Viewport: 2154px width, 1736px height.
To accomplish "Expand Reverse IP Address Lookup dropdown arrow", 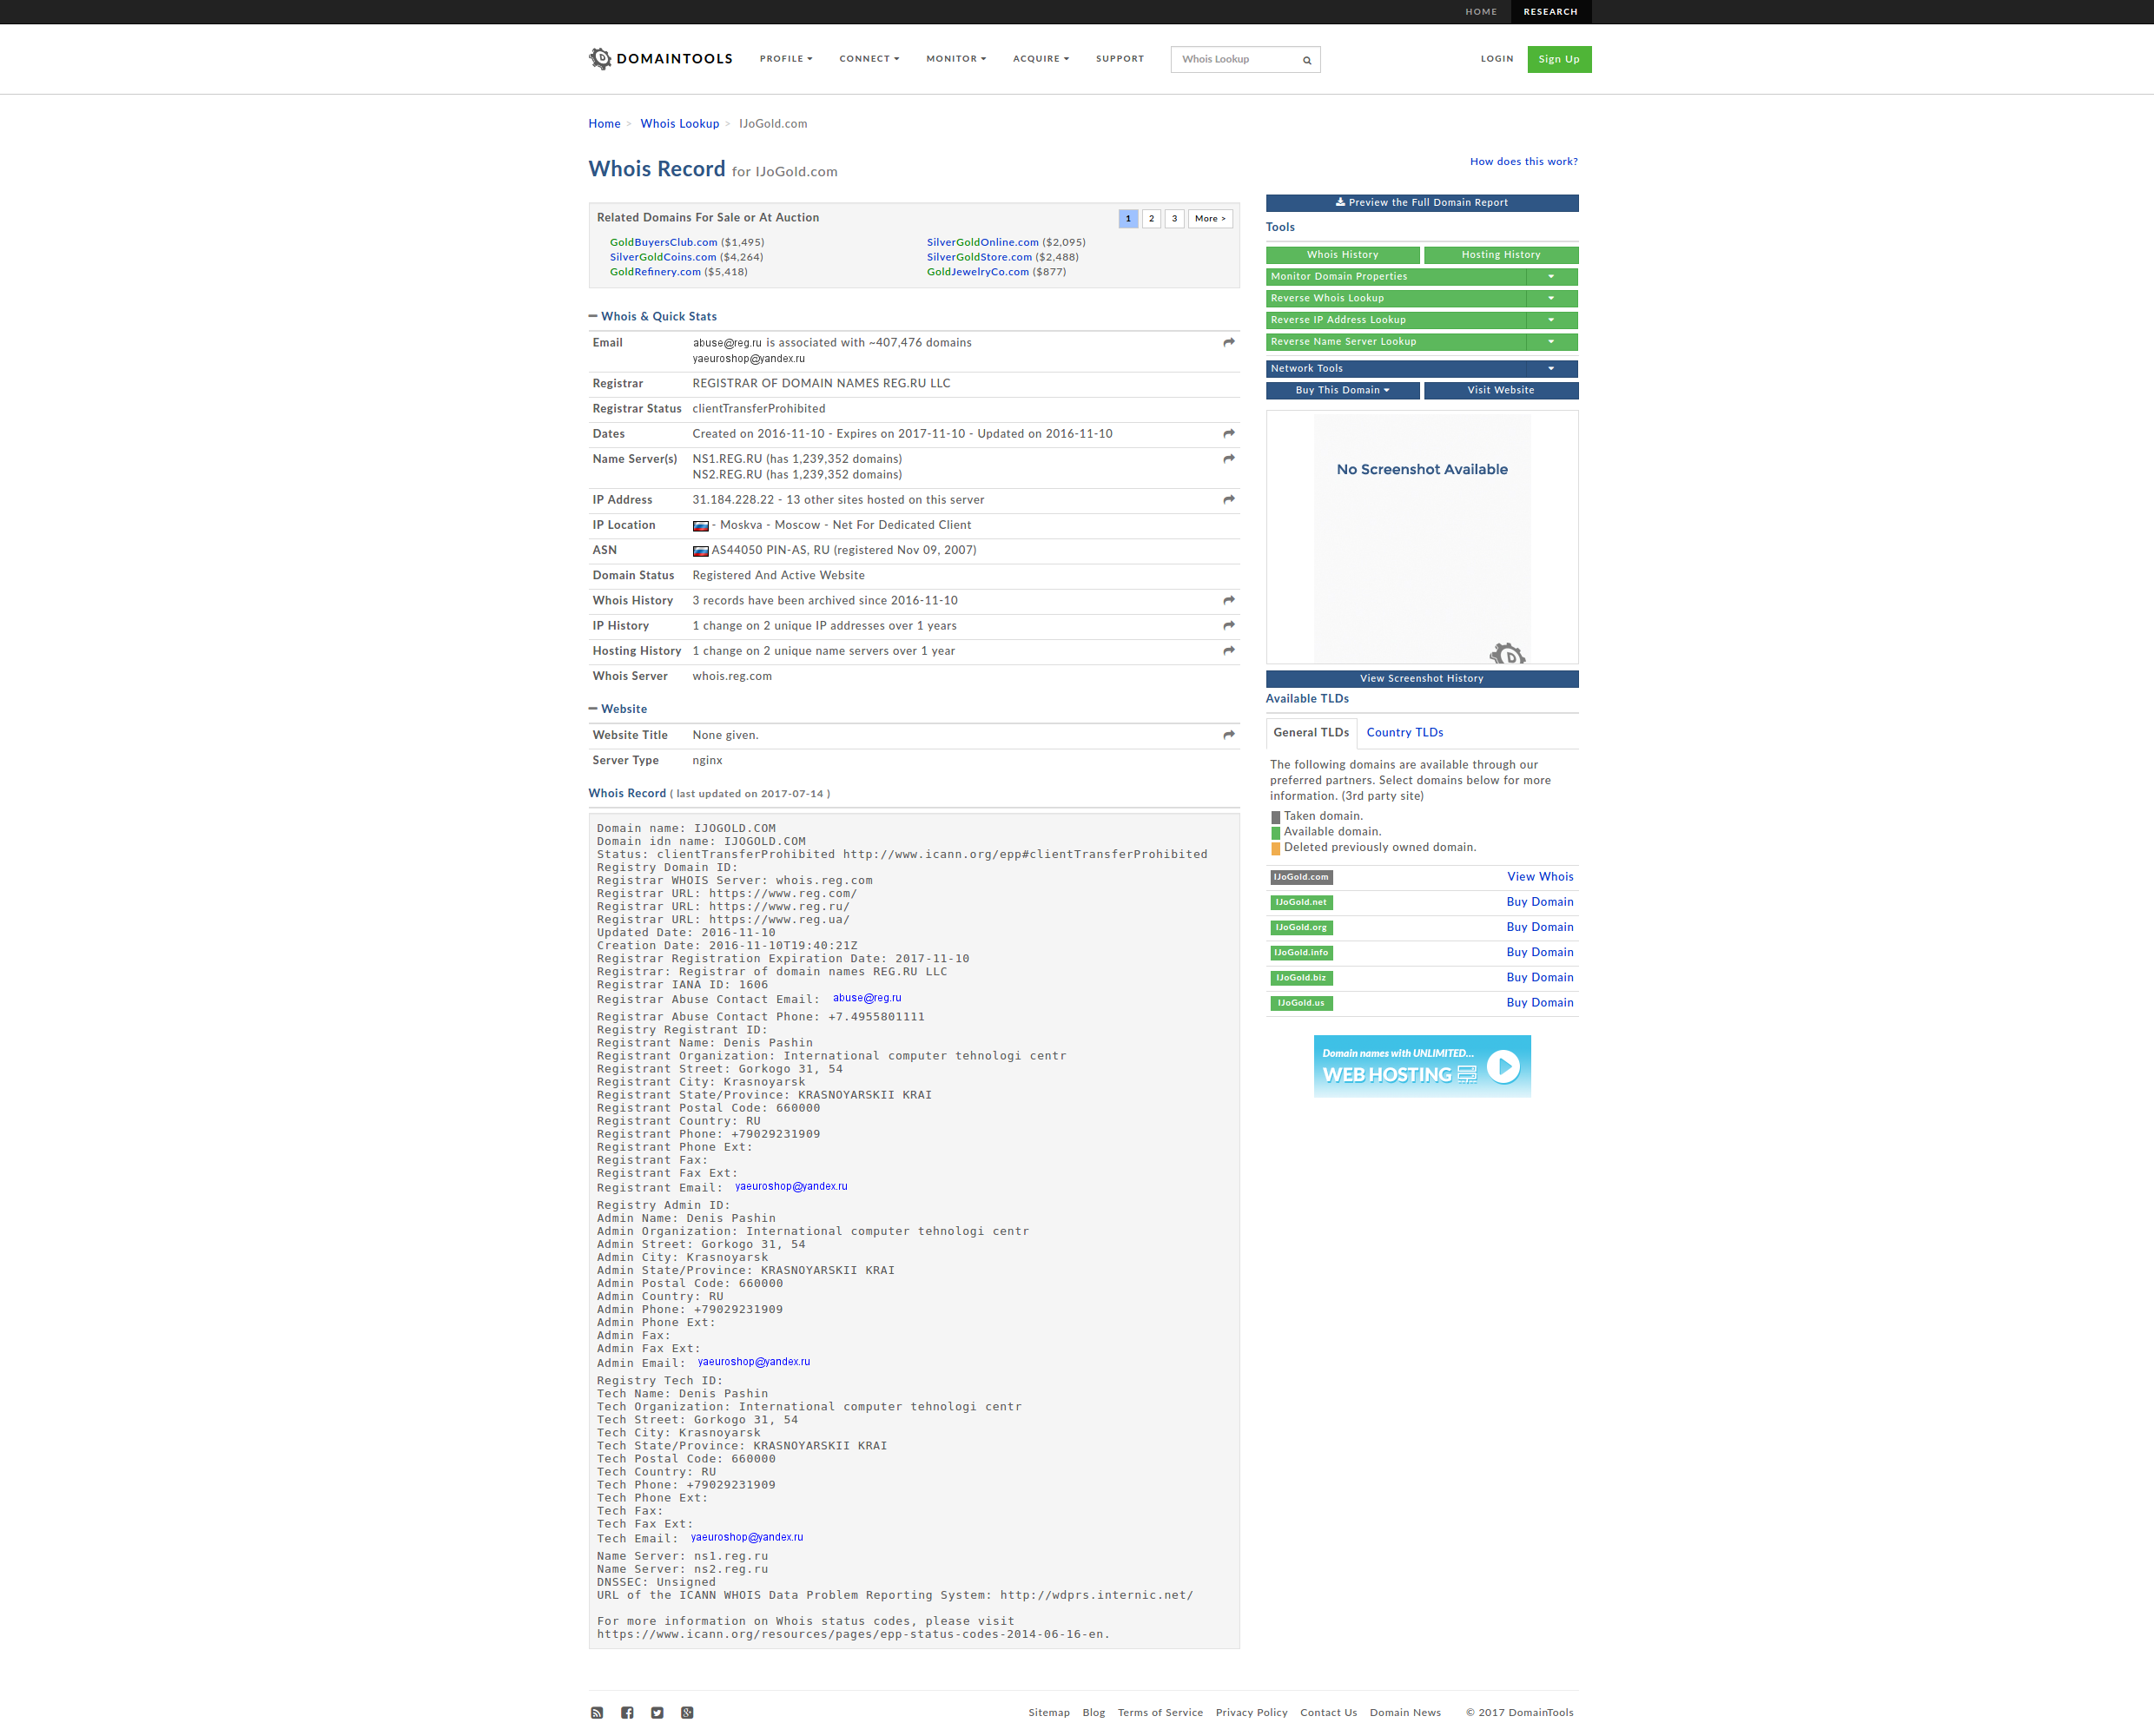I will [x=1551, y=320].
